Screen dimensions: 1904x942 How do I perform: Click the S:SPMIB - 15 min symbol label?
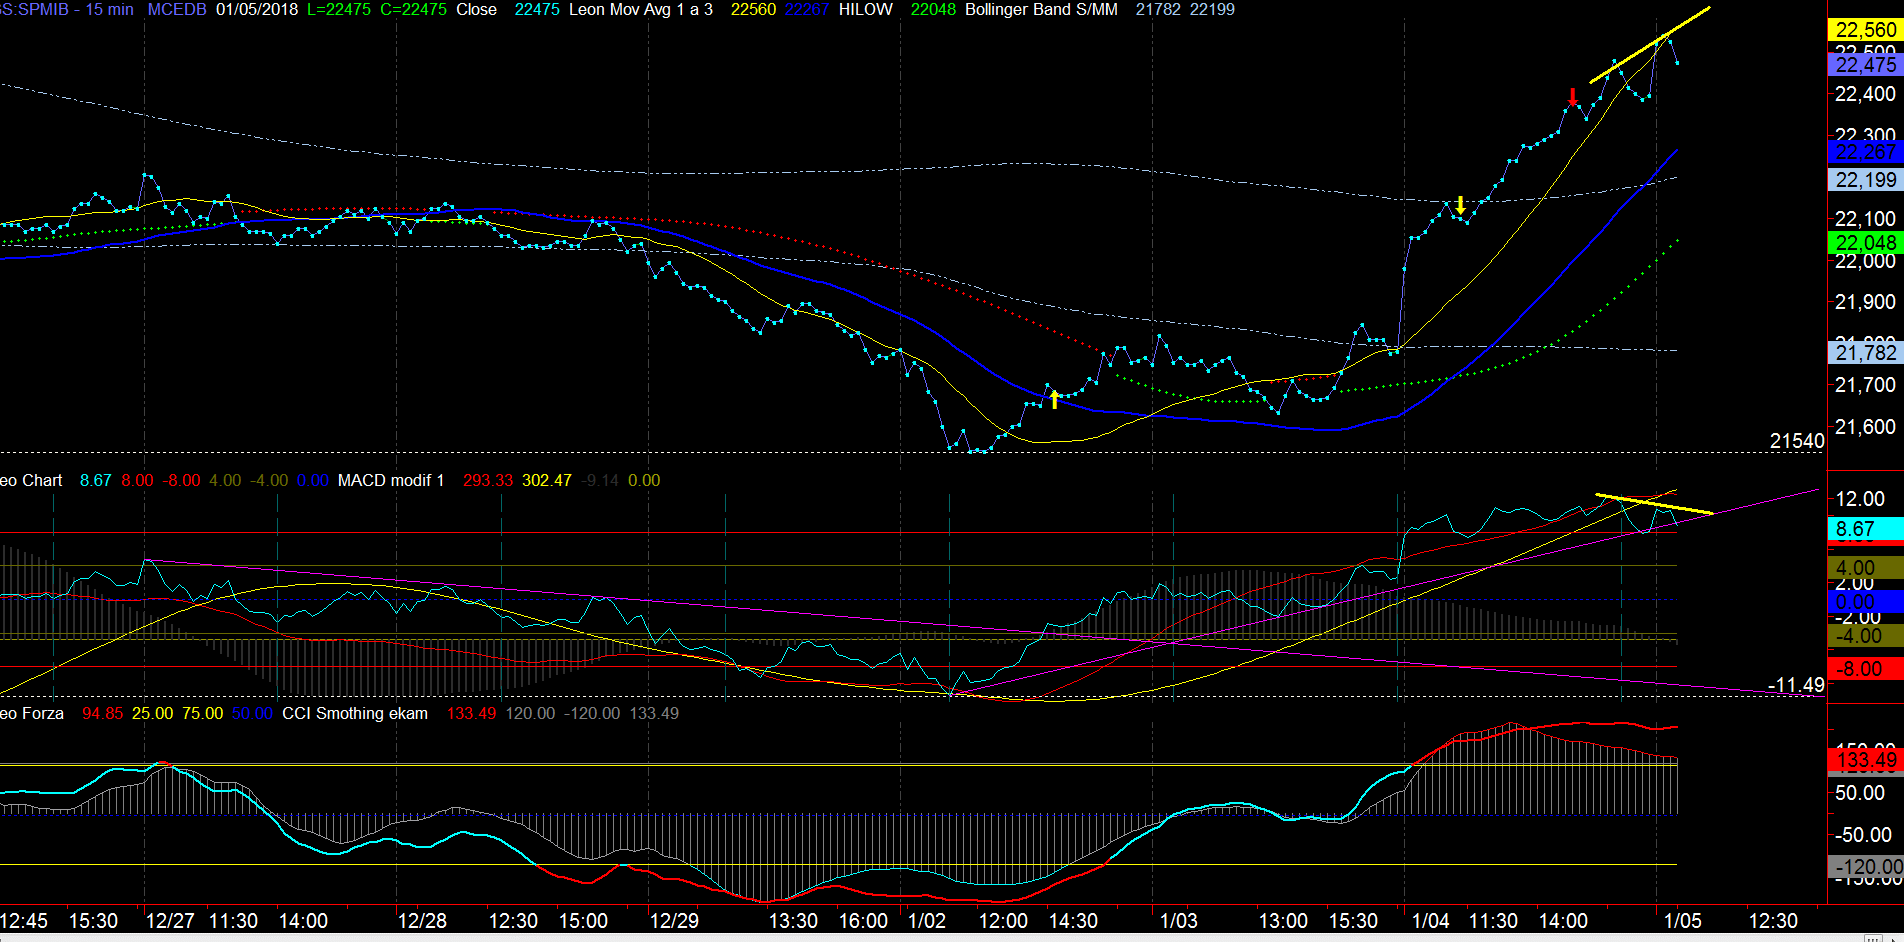tap(67, 10)
